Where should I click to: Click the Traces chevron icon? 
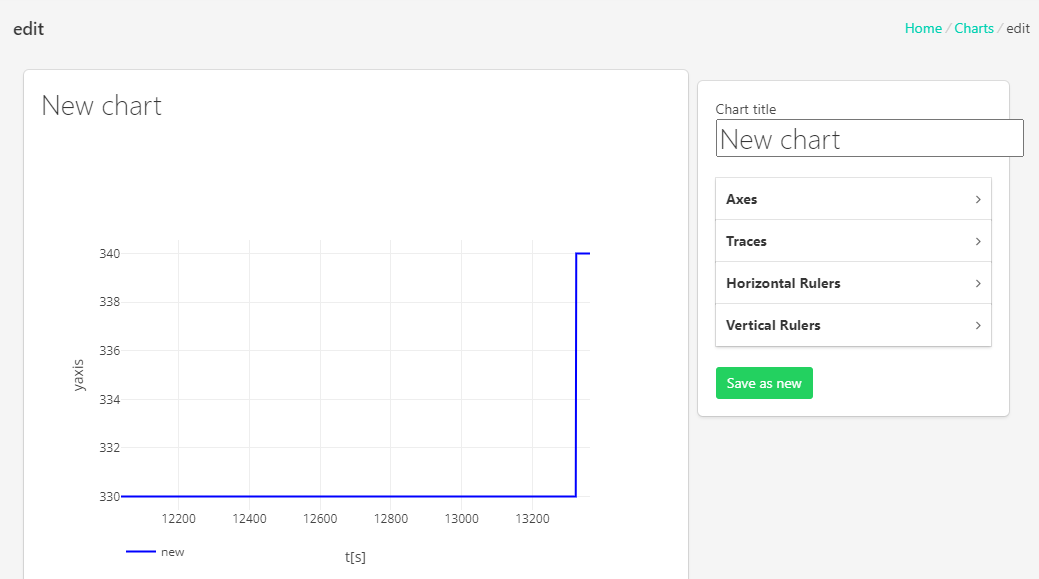click(978, 240)
